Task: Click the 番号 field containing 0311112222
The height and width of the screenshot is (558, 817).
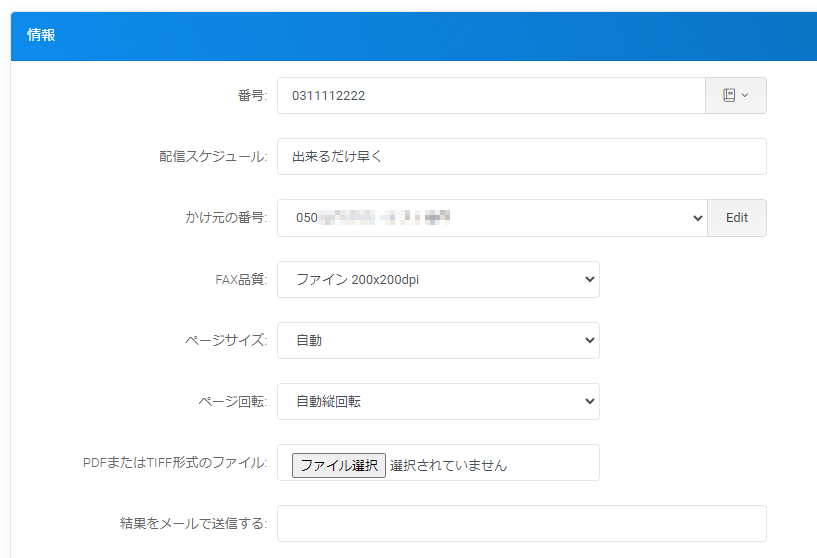Action: pos(490,96)
